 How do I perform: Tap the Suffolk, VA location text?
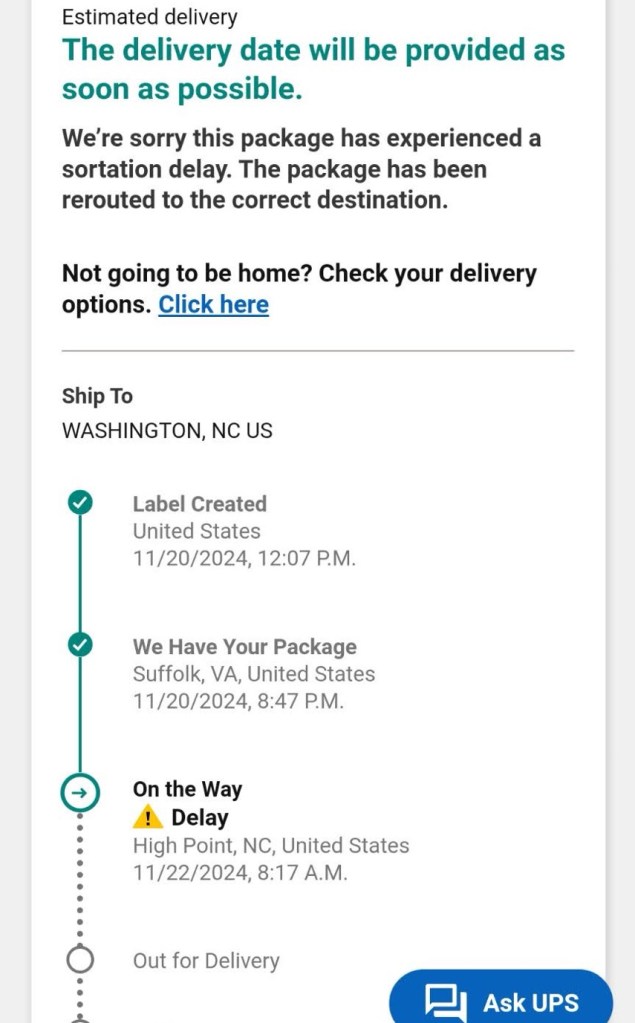pyautogui.click(x=254, y=674)
